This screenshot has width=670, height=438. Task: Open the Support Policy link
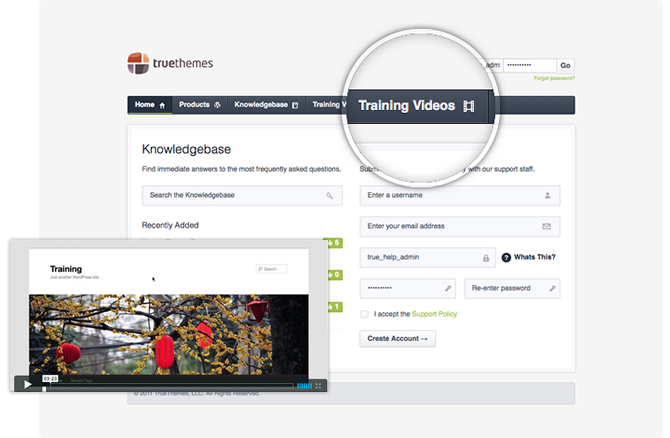tap(435, 314)
